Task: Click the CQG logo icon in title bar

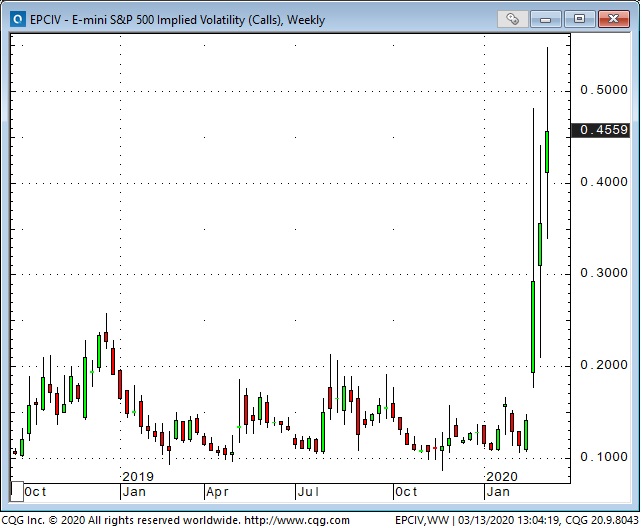Action: pos(18,19)
